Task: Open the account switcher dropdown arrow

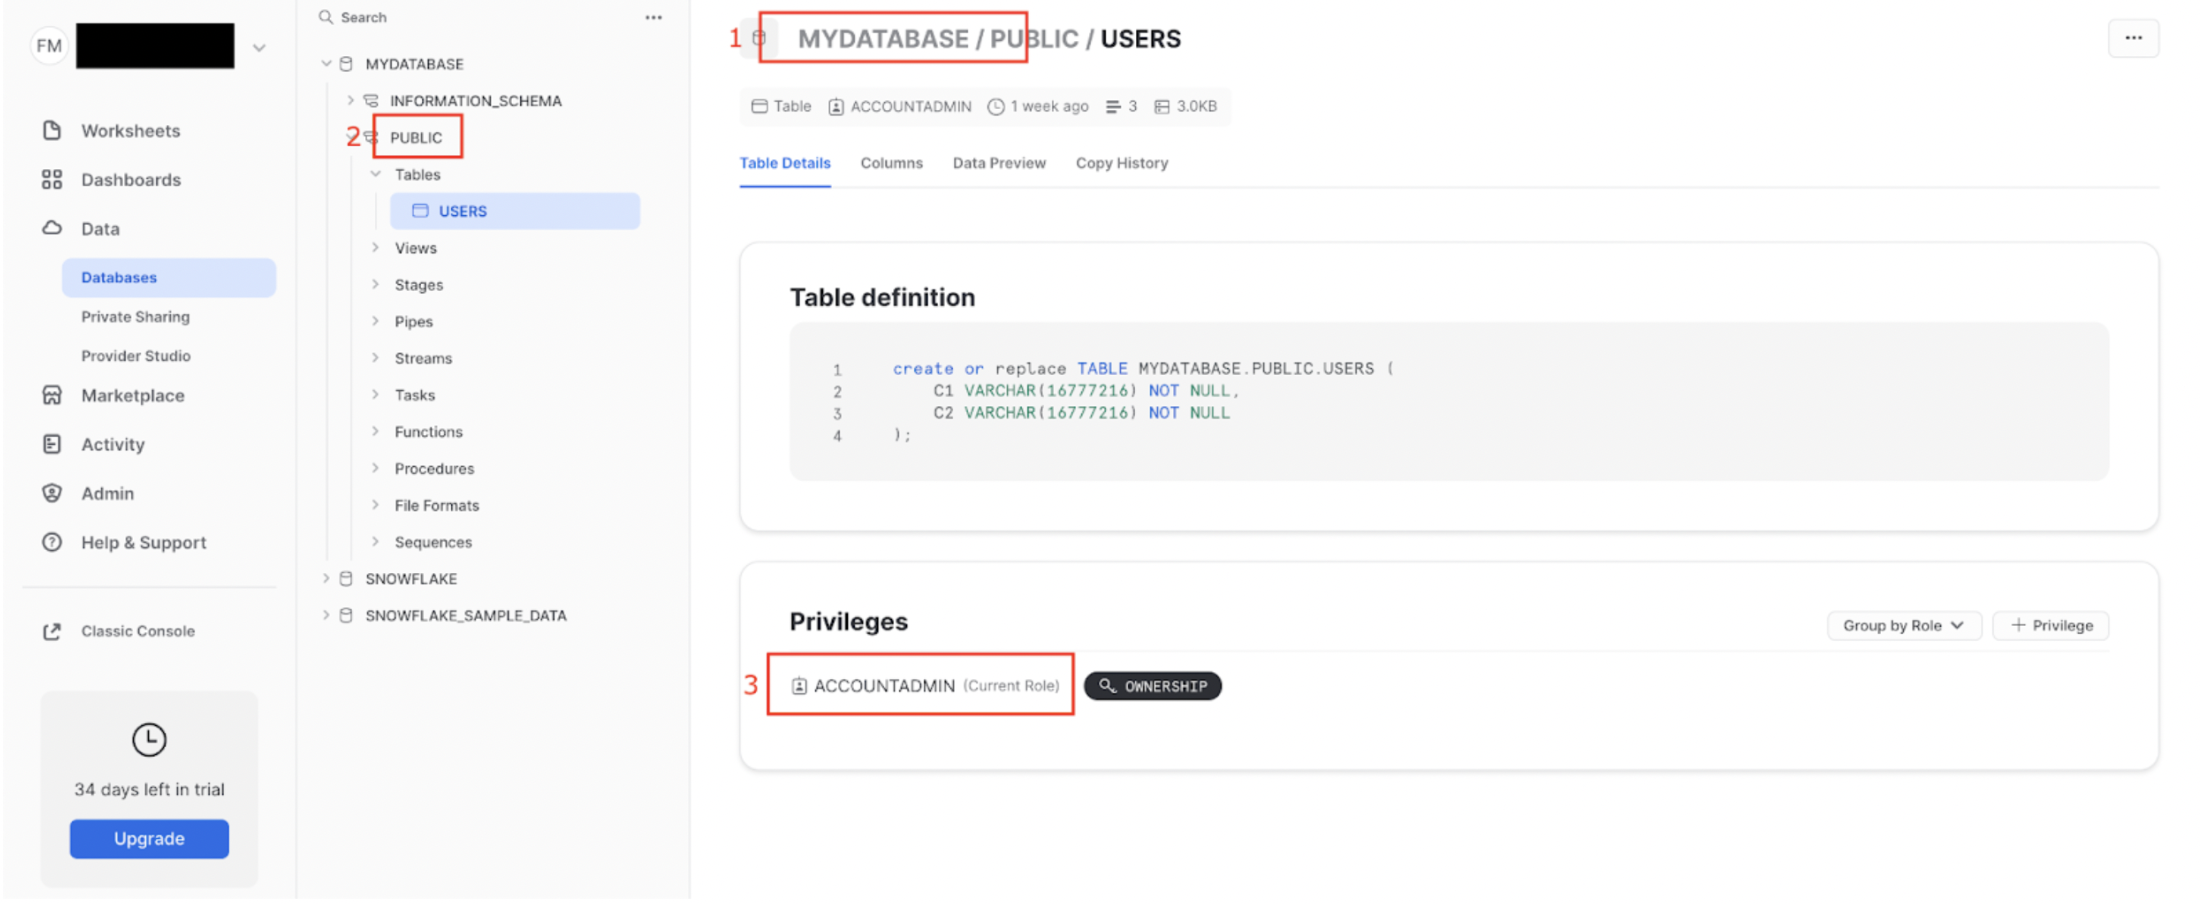Action: pyautogui.click(x=259, y=47)
